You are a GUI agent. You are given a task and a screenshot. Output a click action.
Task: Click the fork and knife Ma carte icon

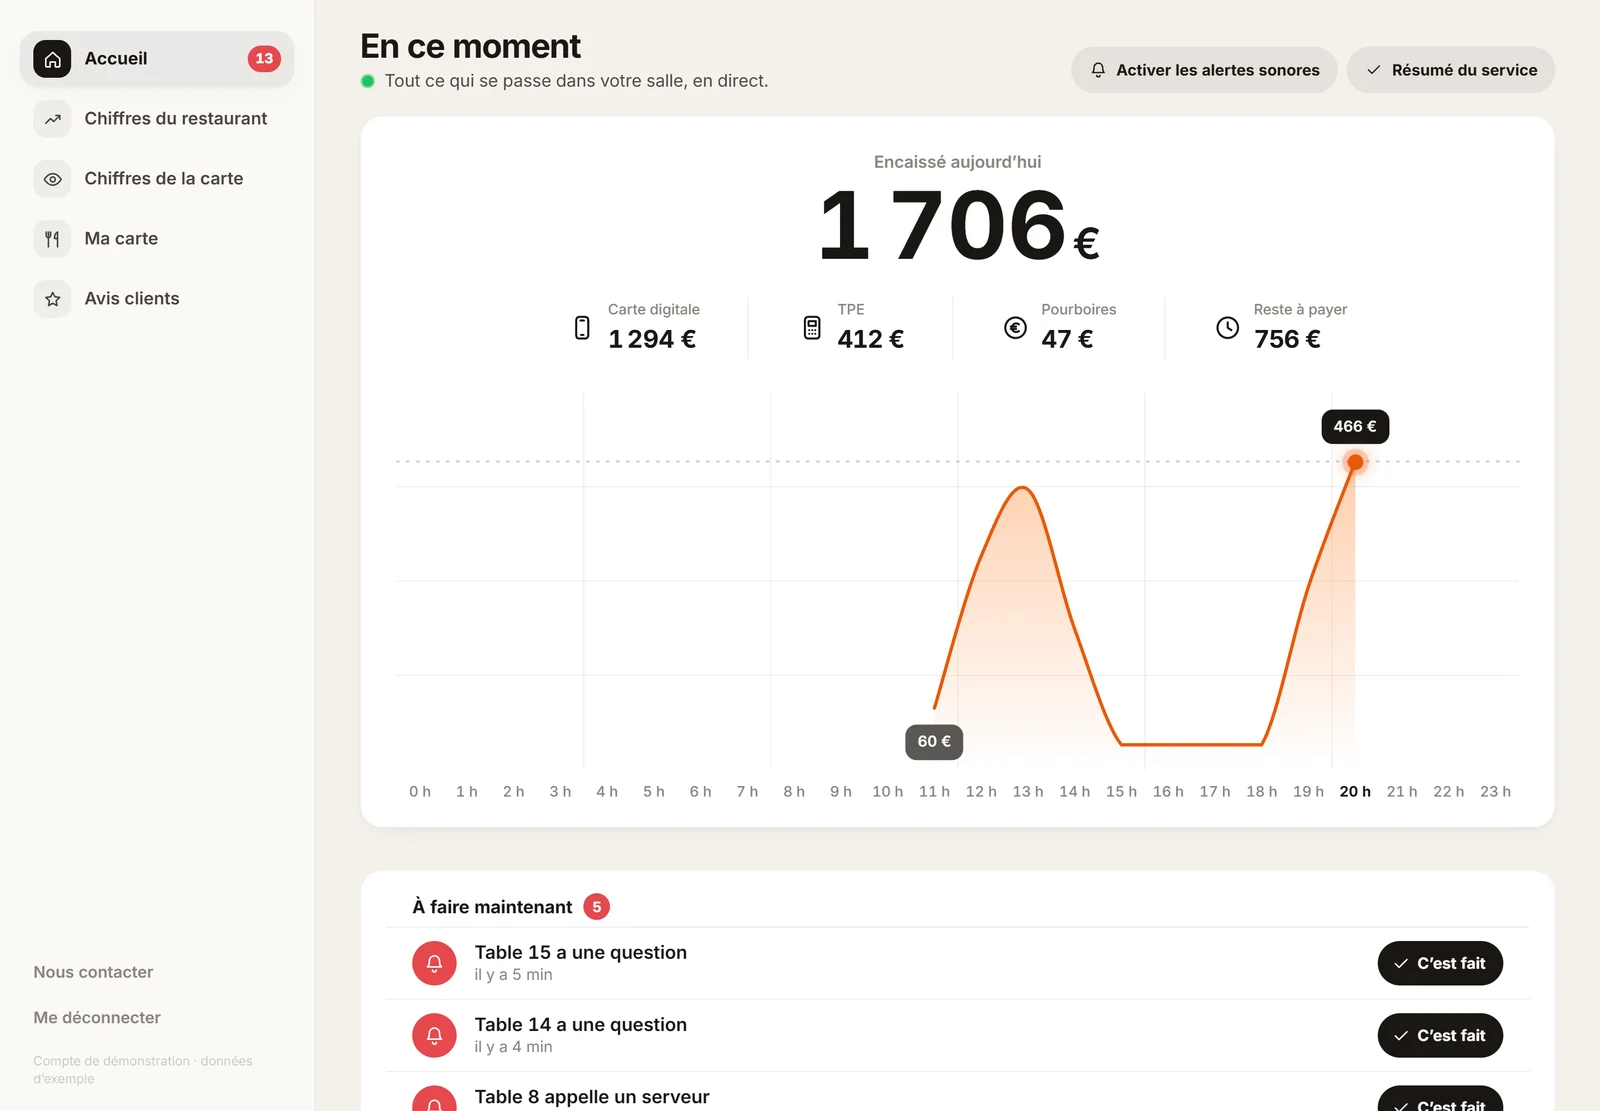coord(52,239)
